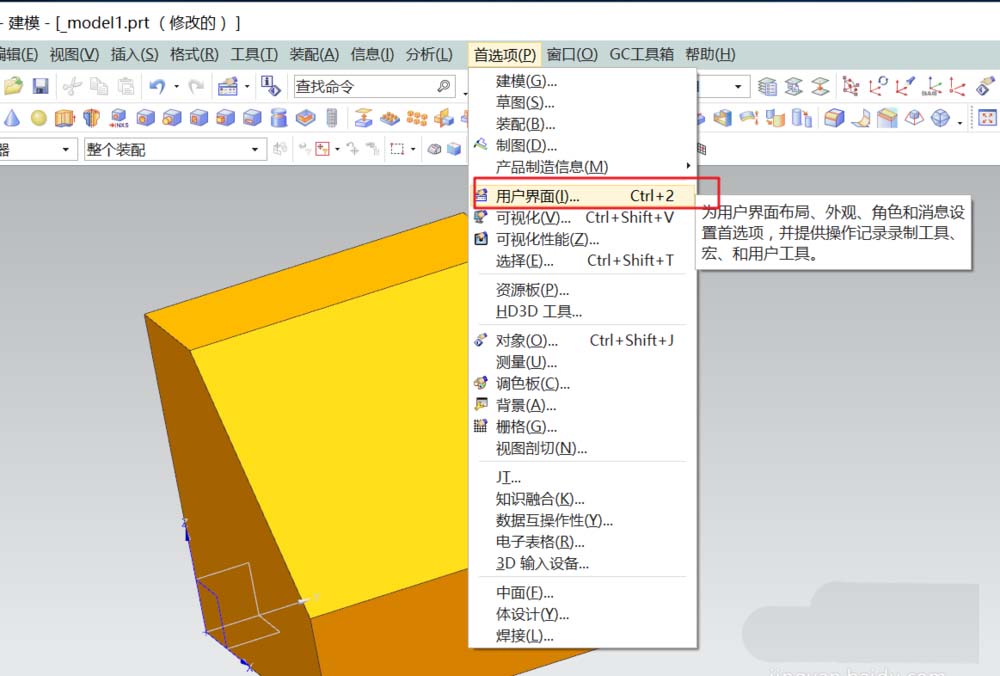Choose 制图(D)... preferences entry
The width and height of the screenshot is (1000, 676).
pos(583,145)
